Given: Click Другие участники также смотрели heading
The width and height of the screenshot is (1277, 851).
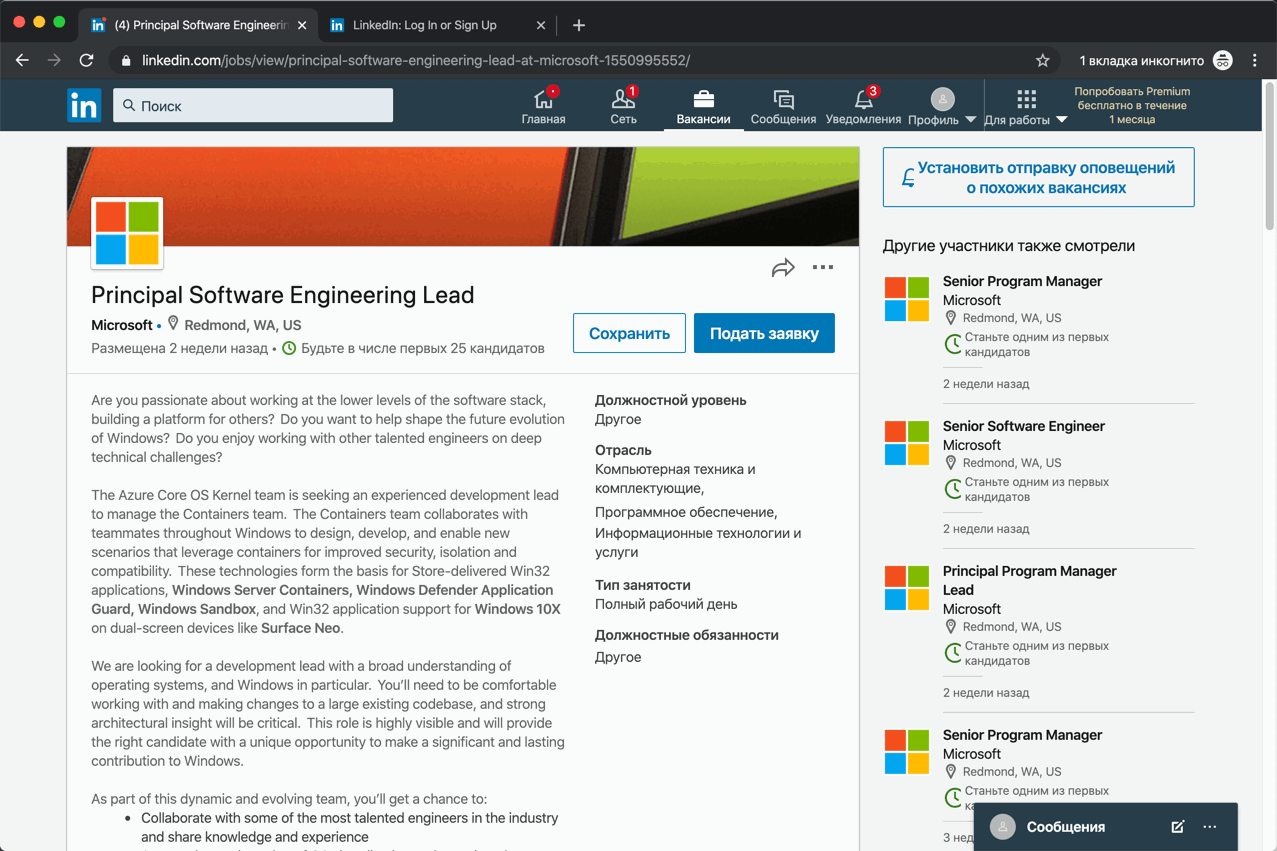Looking at the screenshot, I should coord(1009,246).
